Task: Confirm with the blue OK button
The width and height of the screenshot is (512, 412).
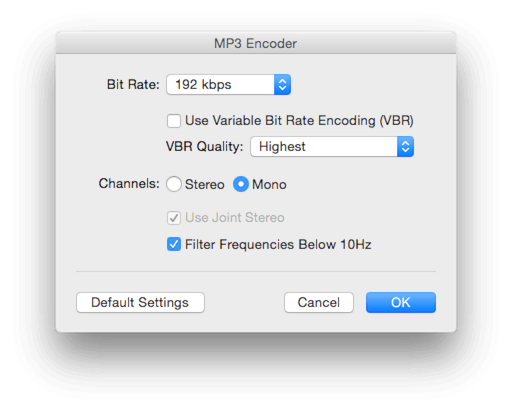Action: tap(401, 303)
